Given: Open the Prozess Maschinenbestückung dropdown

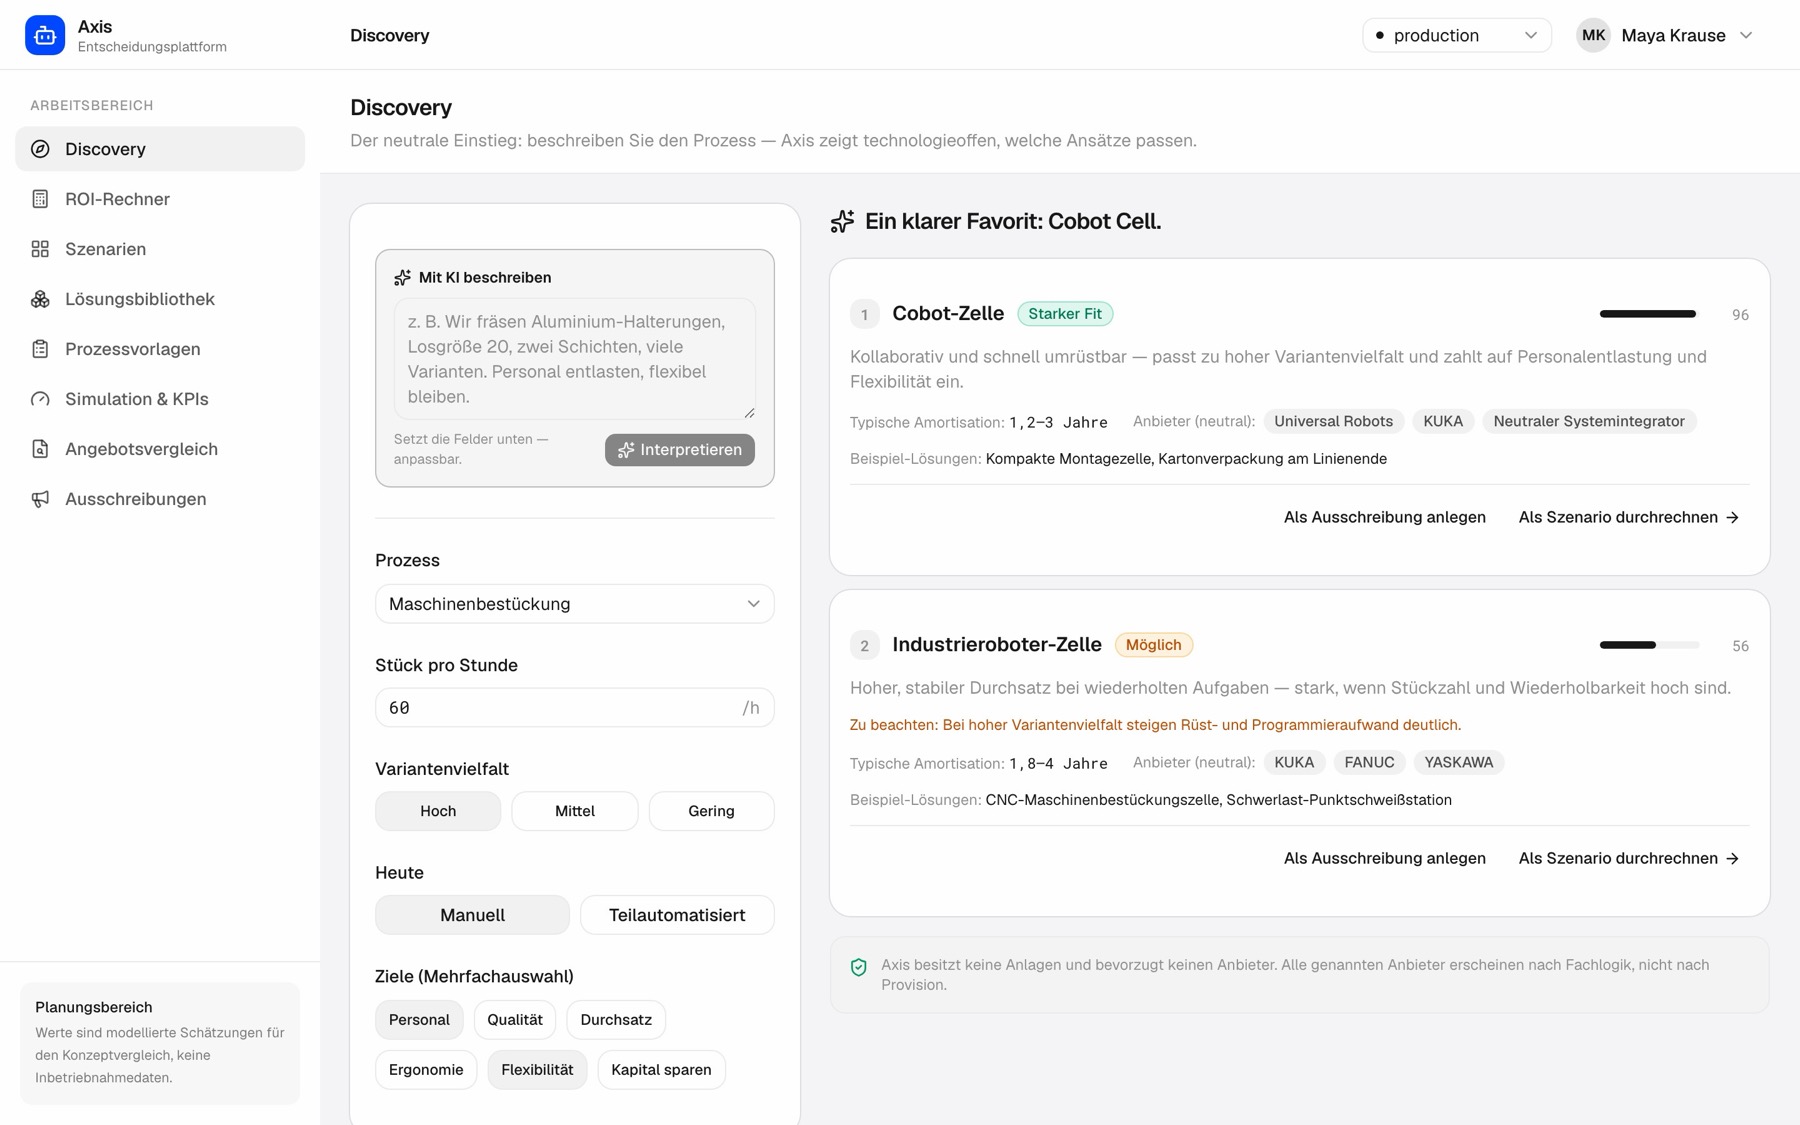Looking at the screenshot, I should pos(574,604).
